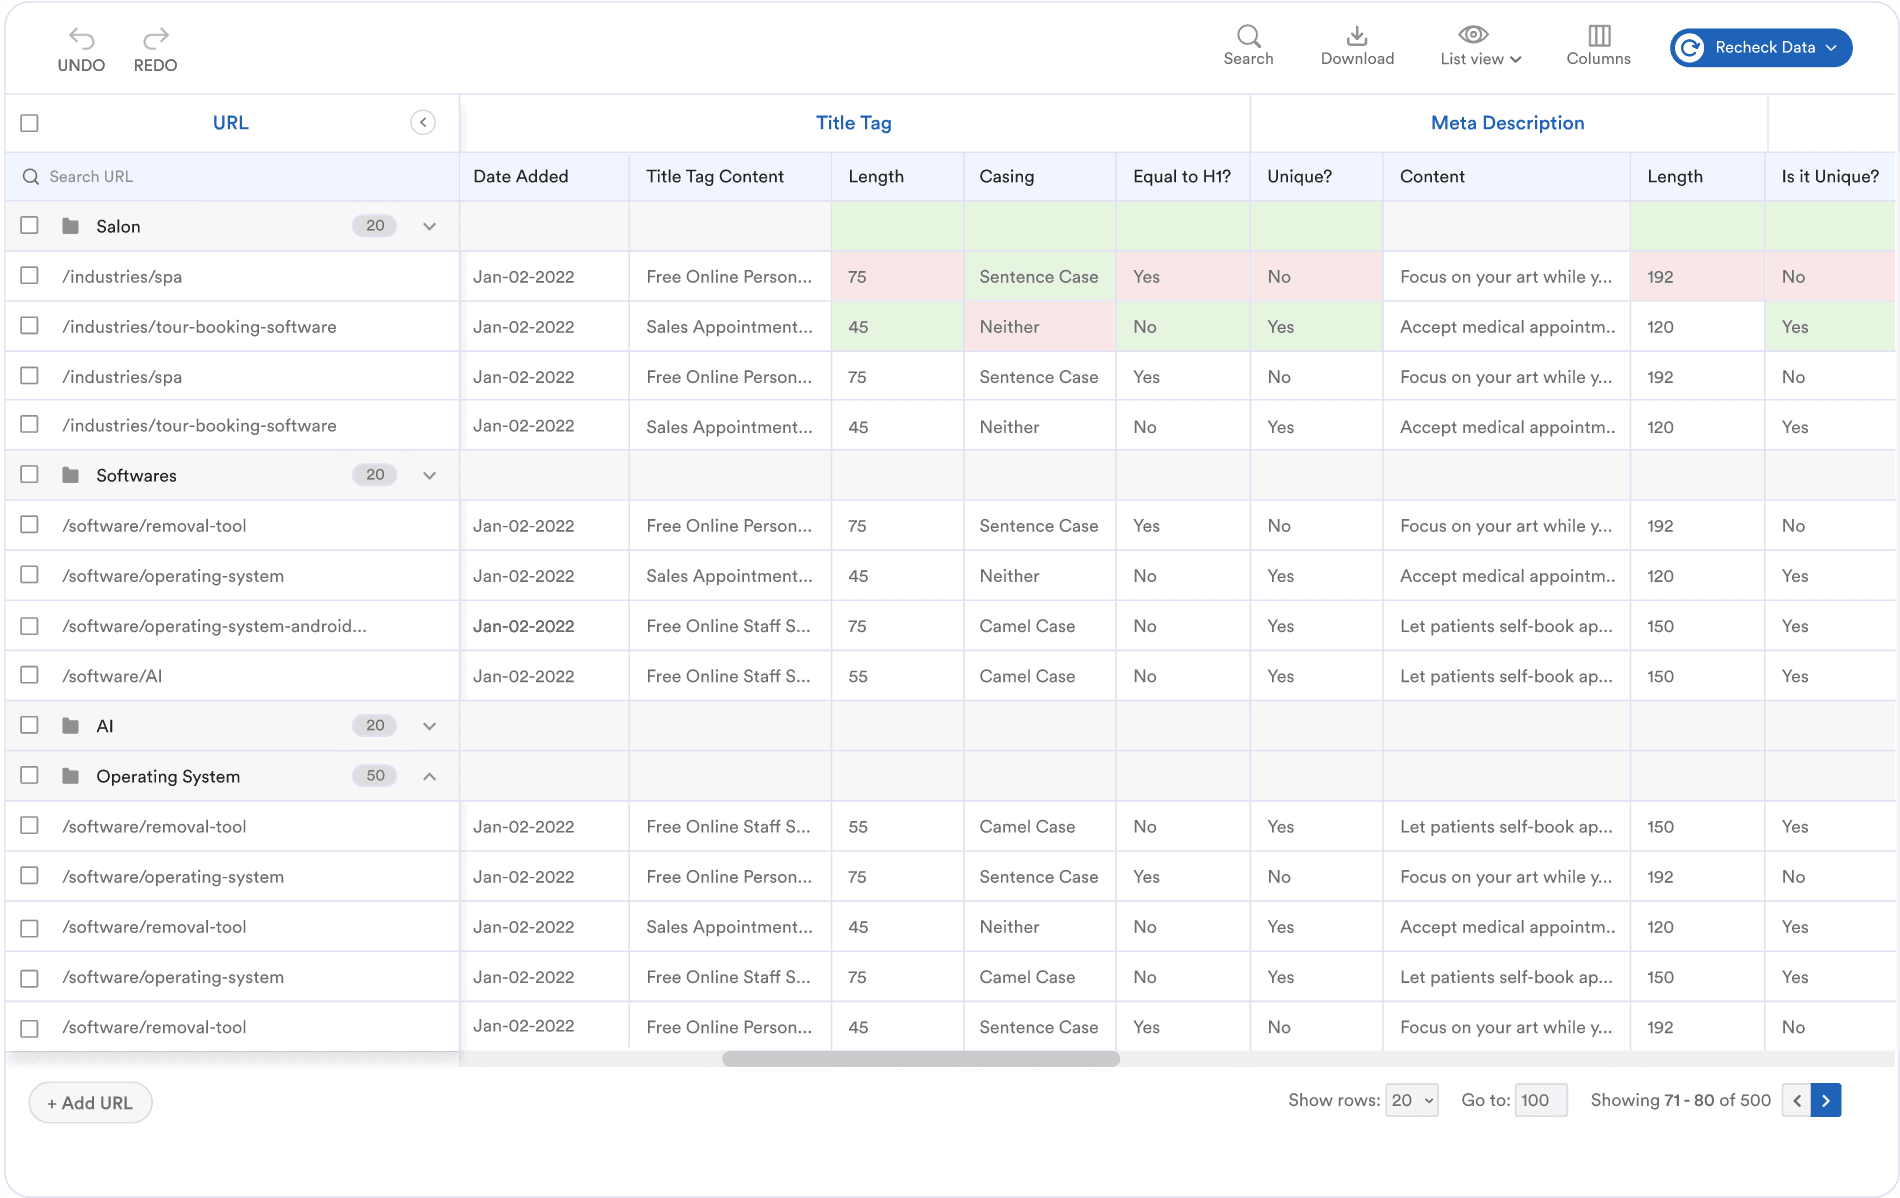Click the UNDO label
1900x1198 pixels.
point(81,65)
